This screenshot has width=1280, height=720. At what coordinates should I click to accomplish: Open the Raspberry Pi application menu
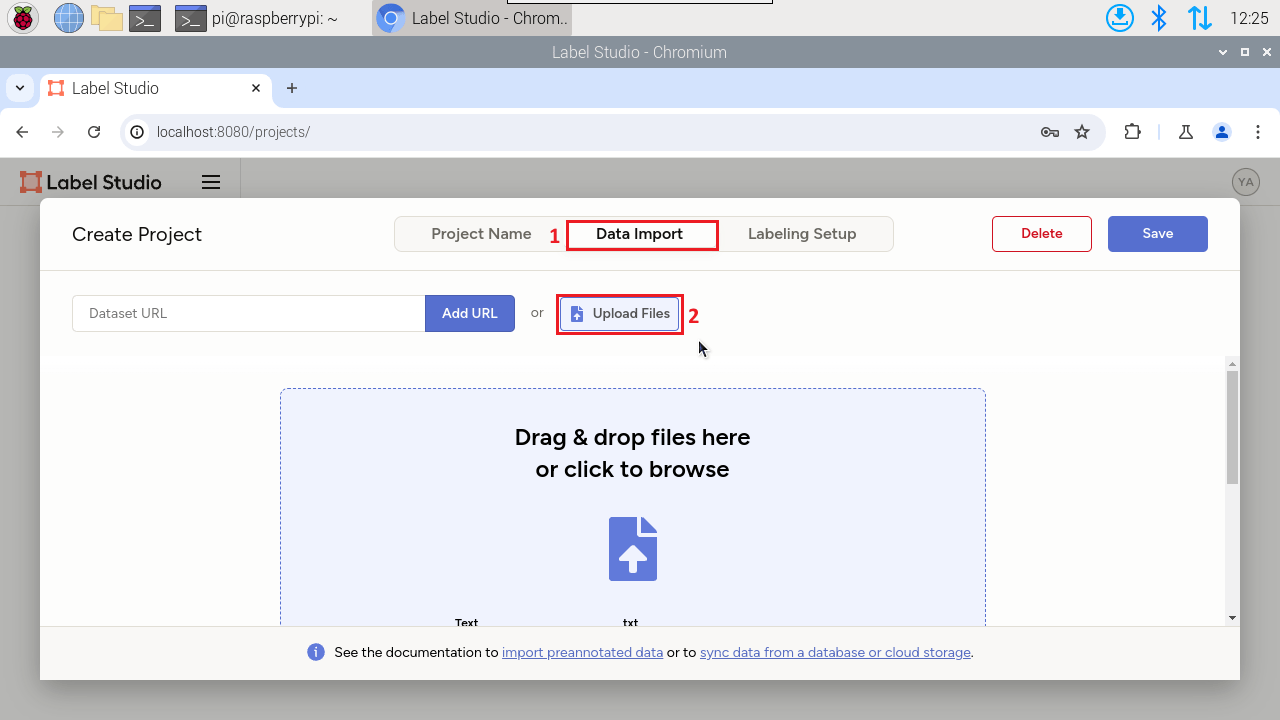click(23, 17)
